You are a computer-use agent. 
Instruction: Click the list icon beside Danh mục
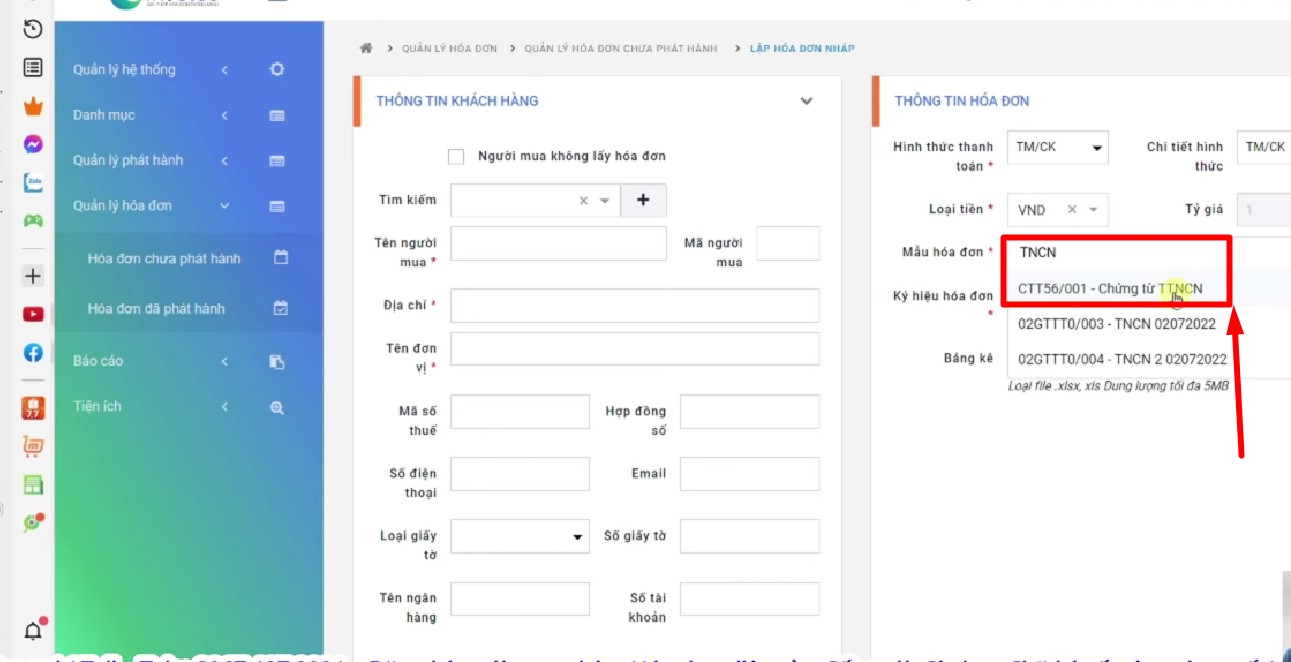click(277, 115)
